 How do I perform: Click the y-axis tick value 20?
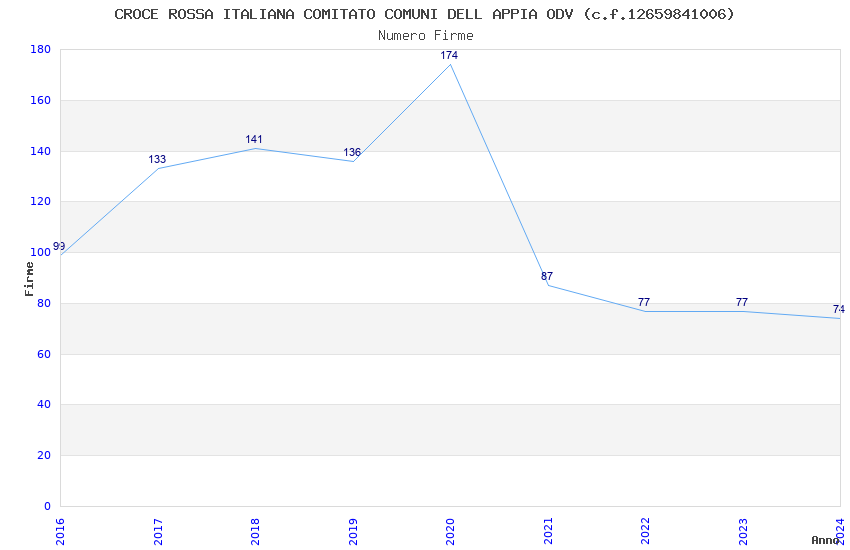pos(44,455)
